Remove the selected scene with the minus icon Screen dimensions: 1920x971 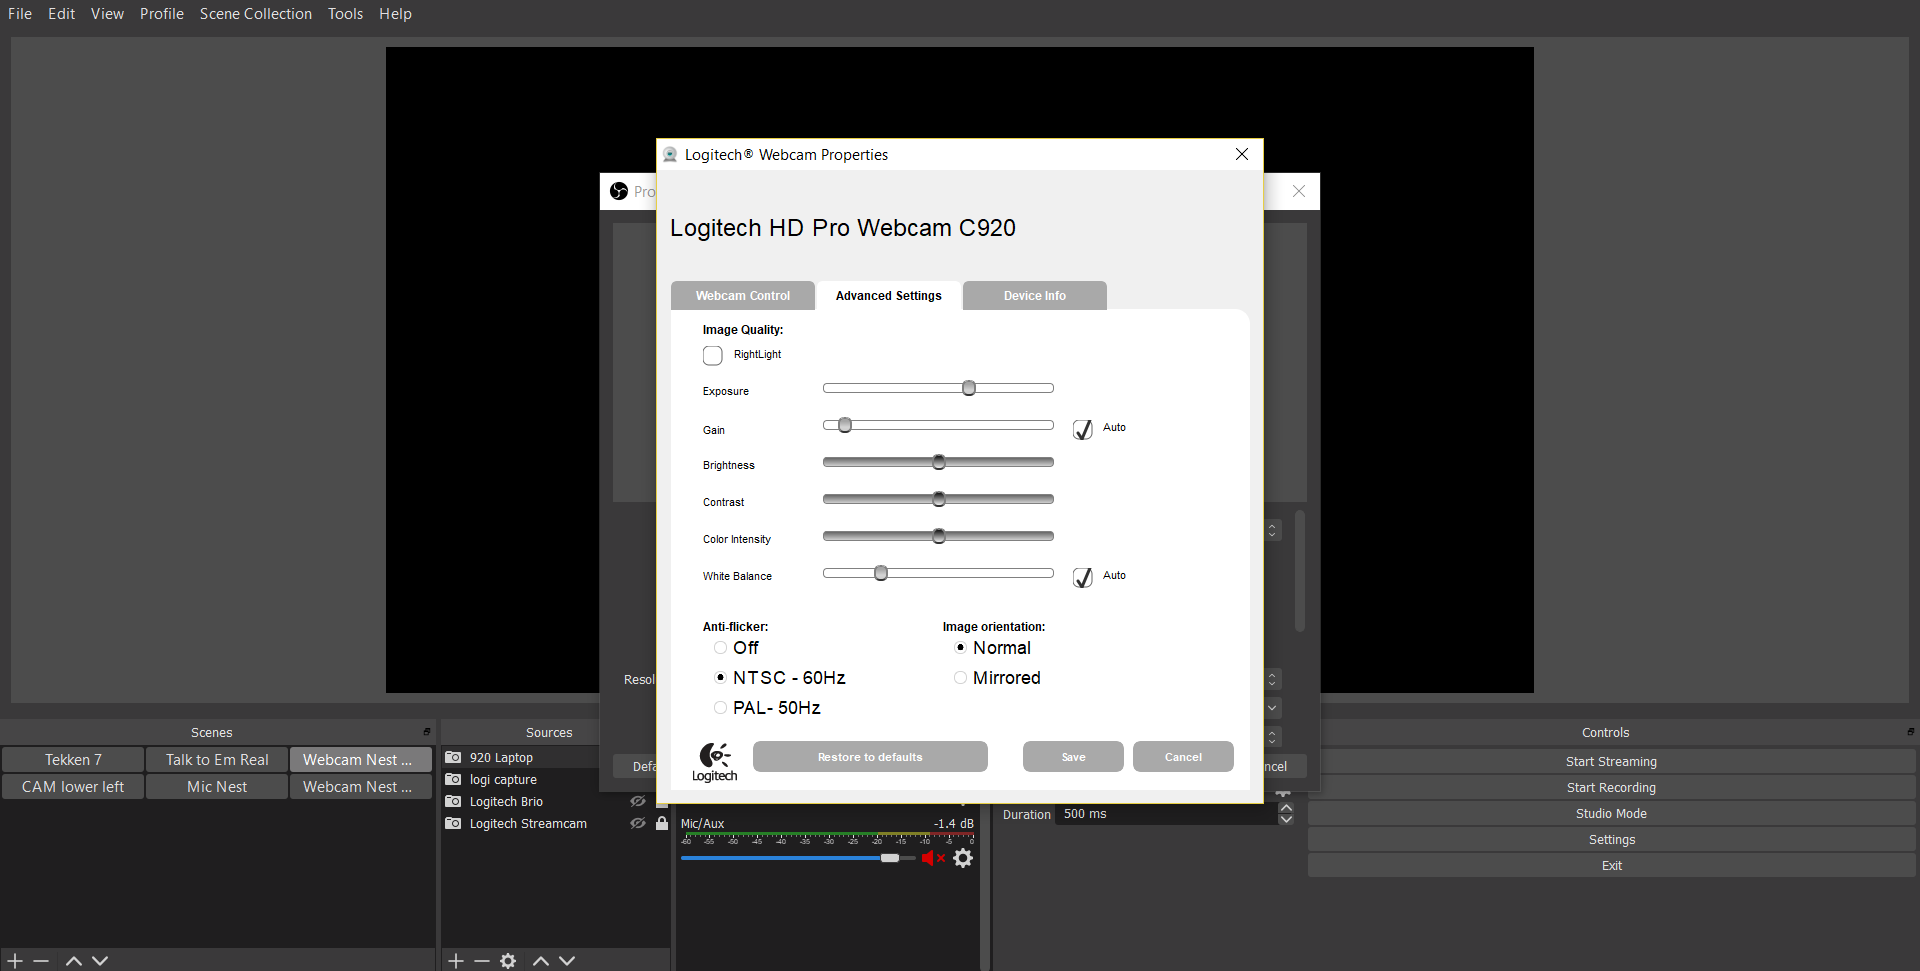click(41, 961)
